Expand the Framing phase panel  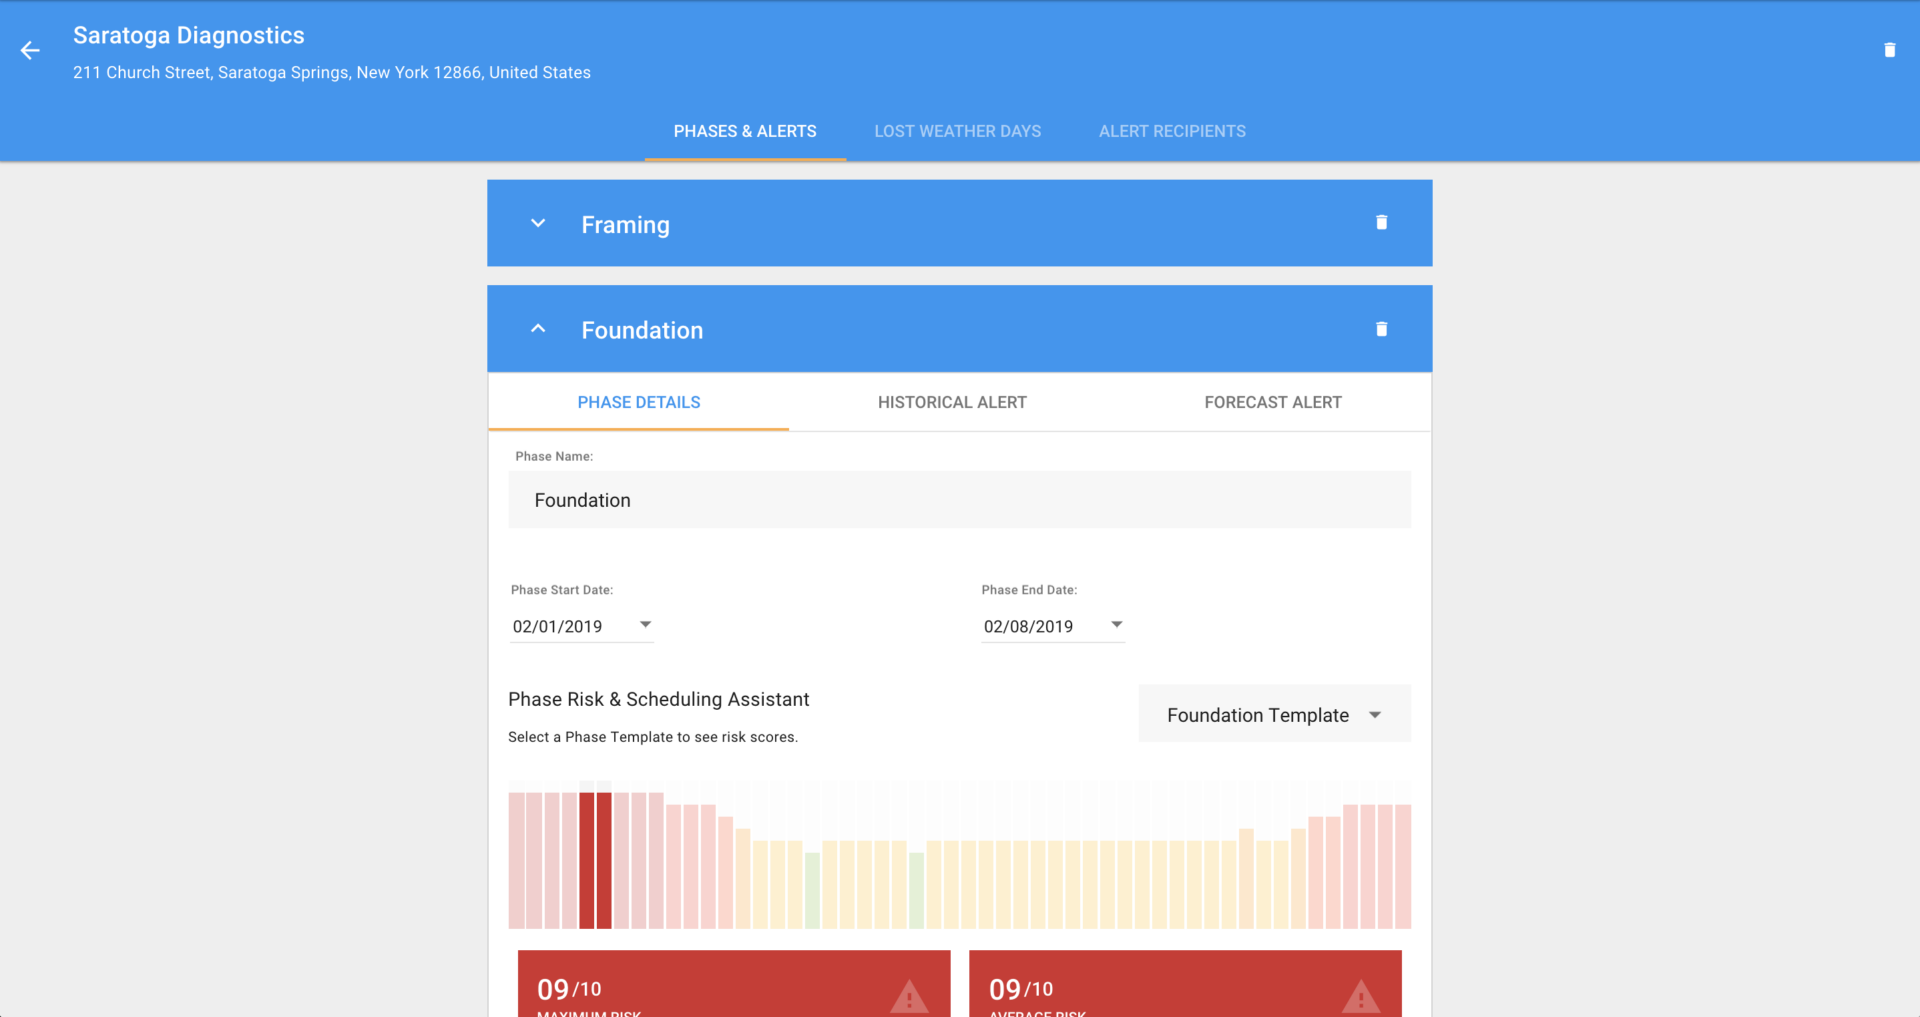pyautogui.click(x=538, y=223)
